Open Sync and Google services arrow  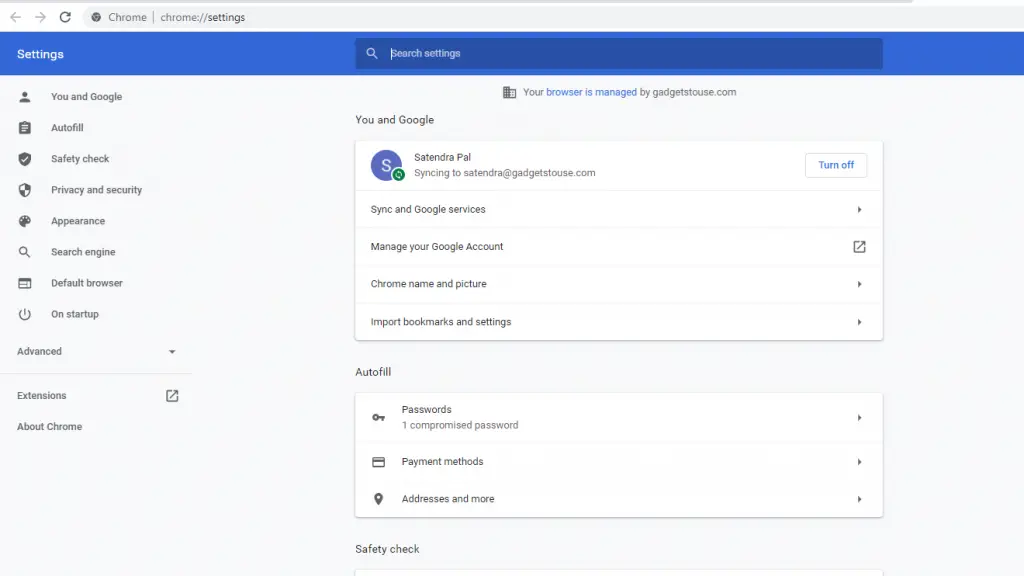coord(859,210)
